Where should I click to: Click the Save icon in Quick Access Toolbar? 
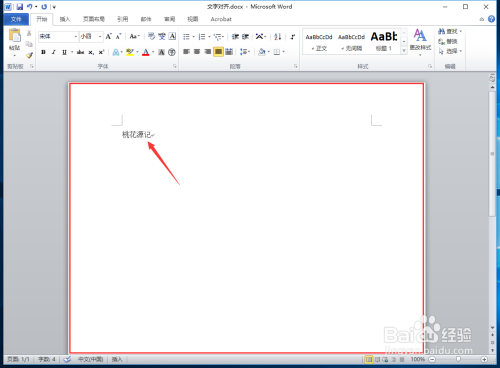(x=20, y=7)
